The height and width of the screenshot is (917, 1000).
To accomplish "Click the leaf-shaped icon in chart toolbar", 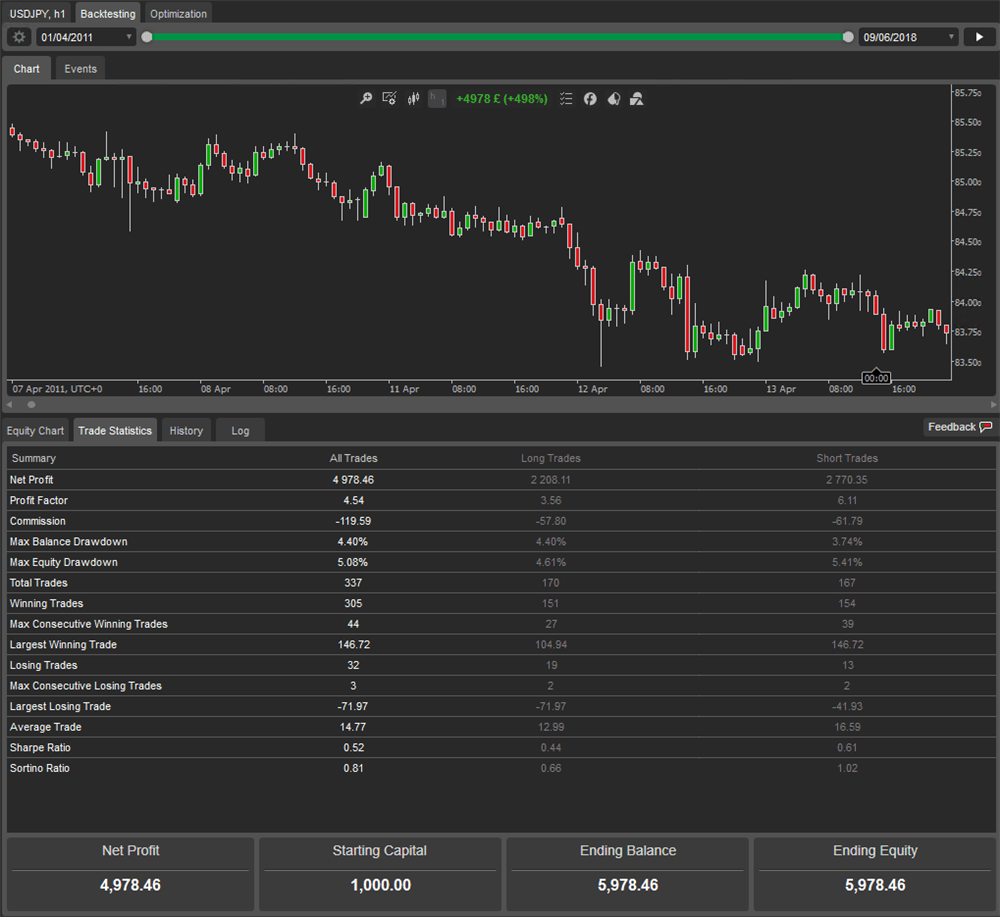I will (x=614, y=98).
